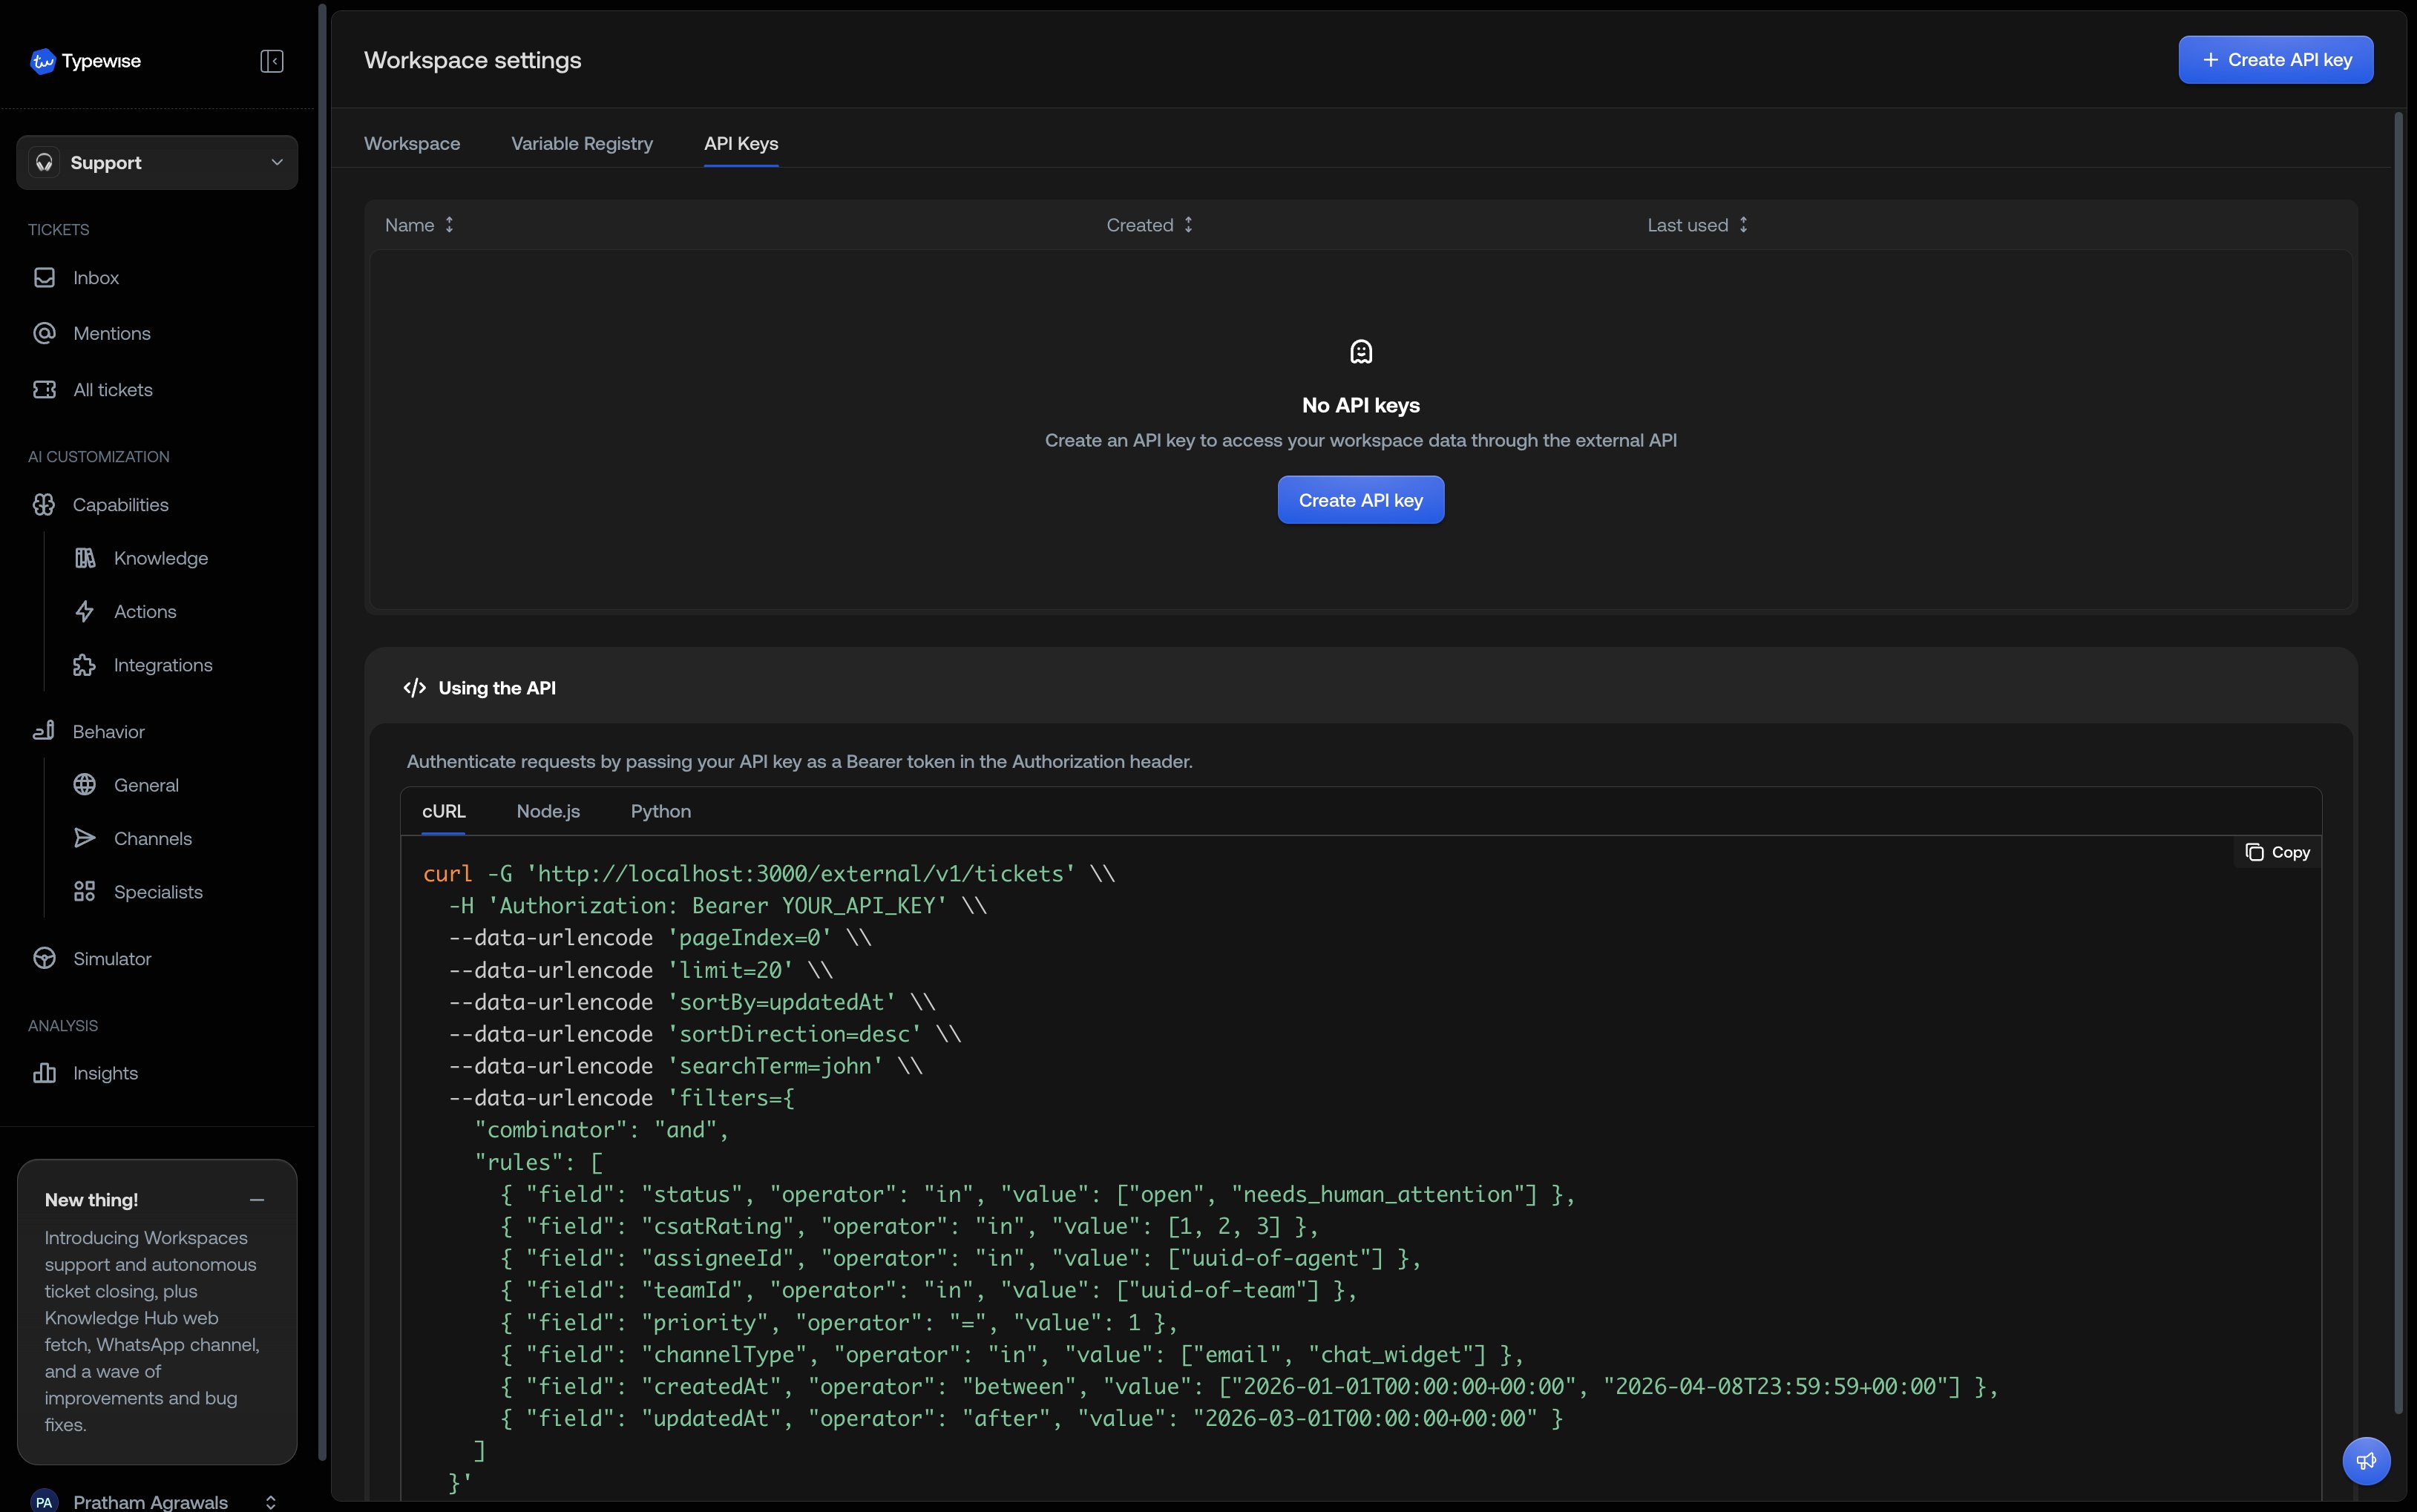Select the API Keys tab
This screenshot has width=2417, height=1512.
click(x=741, y=143)
